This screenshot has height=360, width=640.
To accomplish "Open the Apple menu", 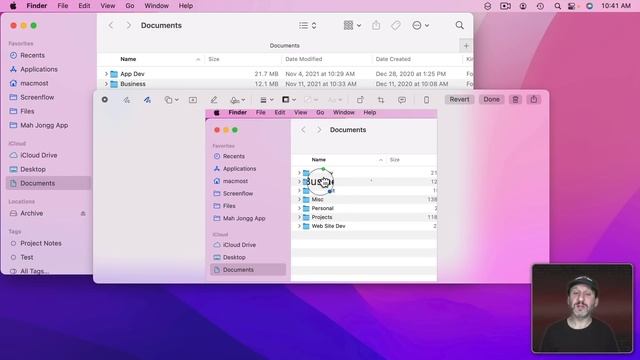I will click(x=13, y=6).
